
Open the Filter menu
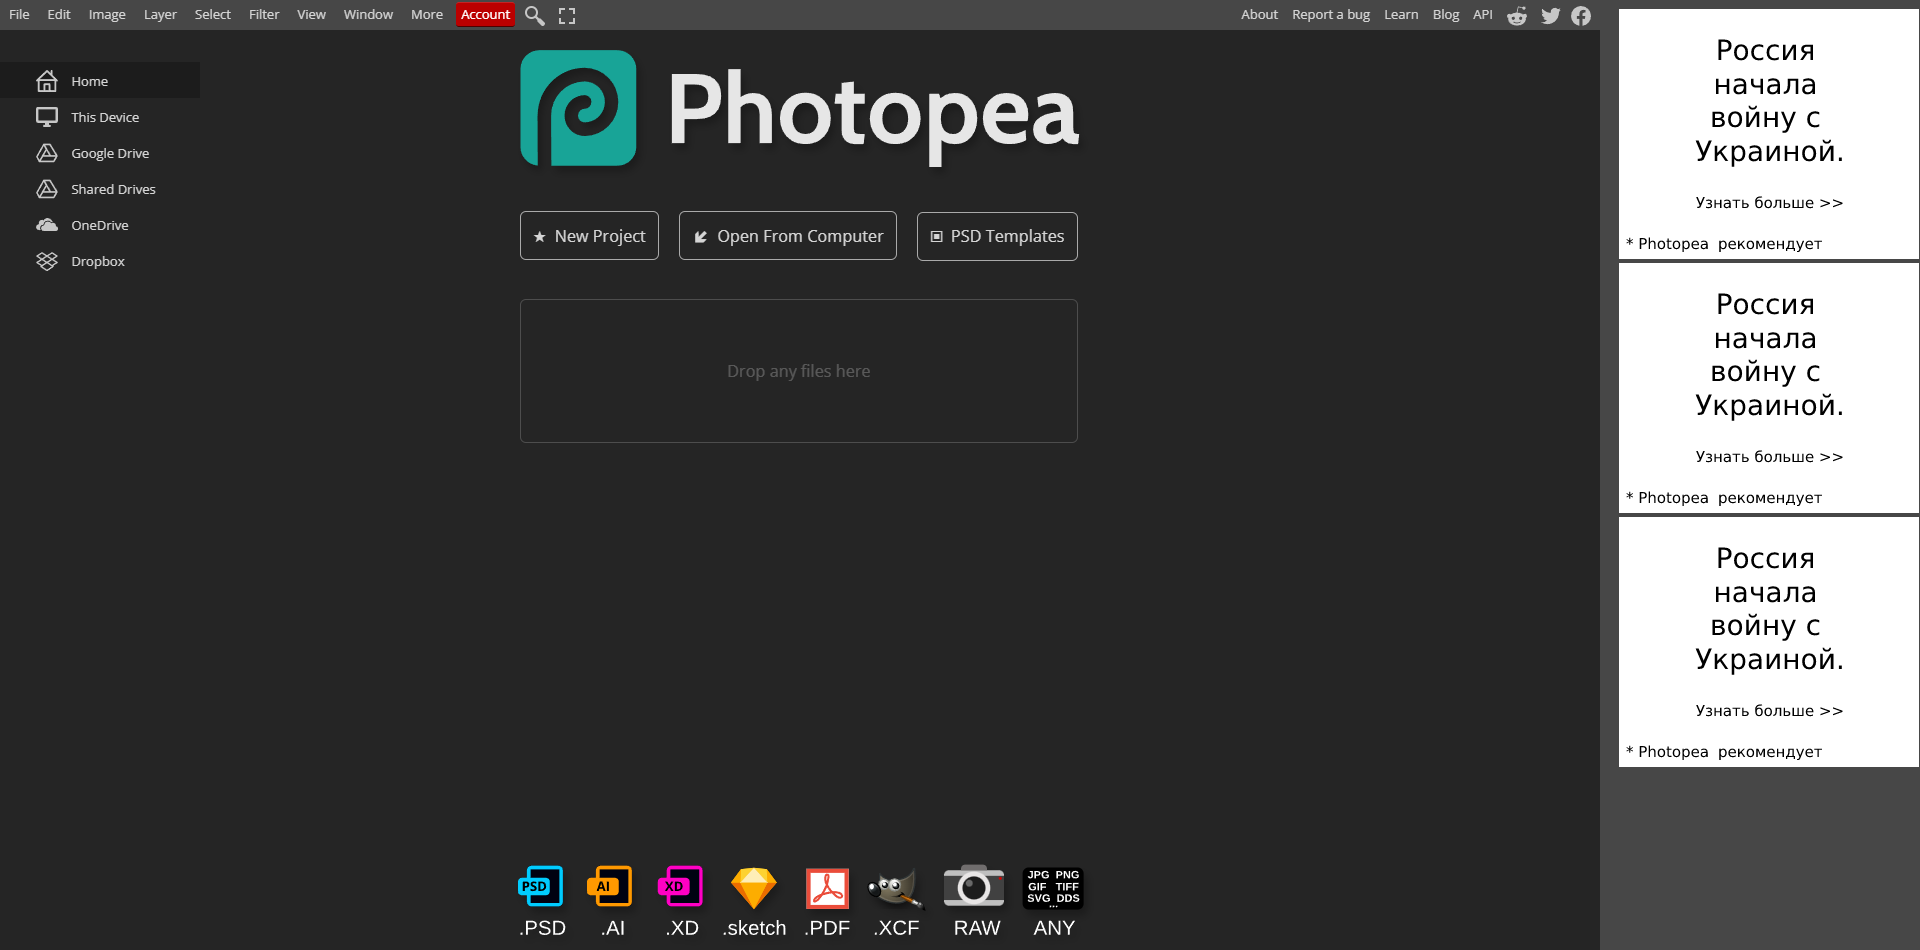(x=264, y=15)
